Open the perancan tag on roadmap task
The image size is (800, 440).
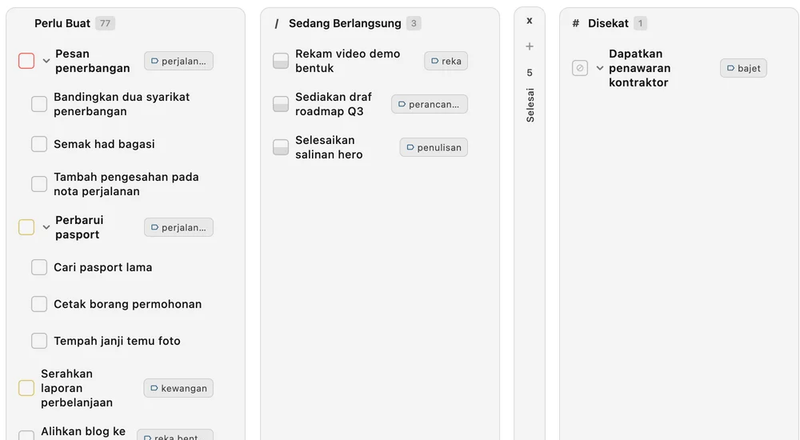[x=430, y=104]
